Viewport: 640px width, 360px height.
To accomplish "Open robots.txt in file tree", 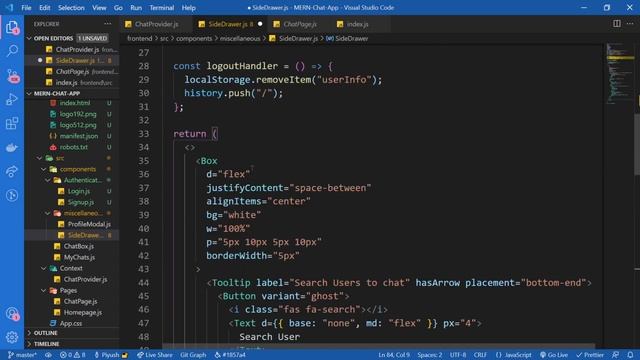I will click(73, 147).
